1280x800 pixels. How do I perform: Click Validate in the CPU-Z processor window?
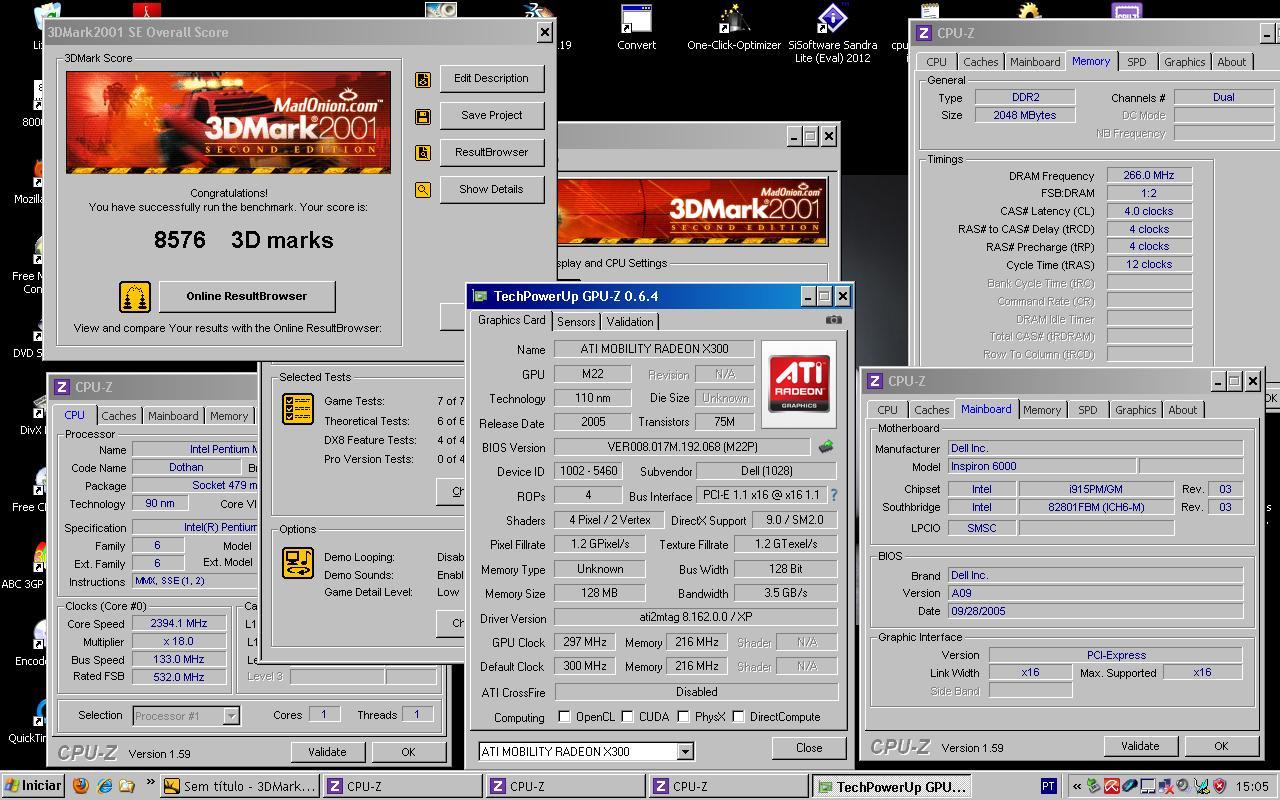(x=327, y=752)
